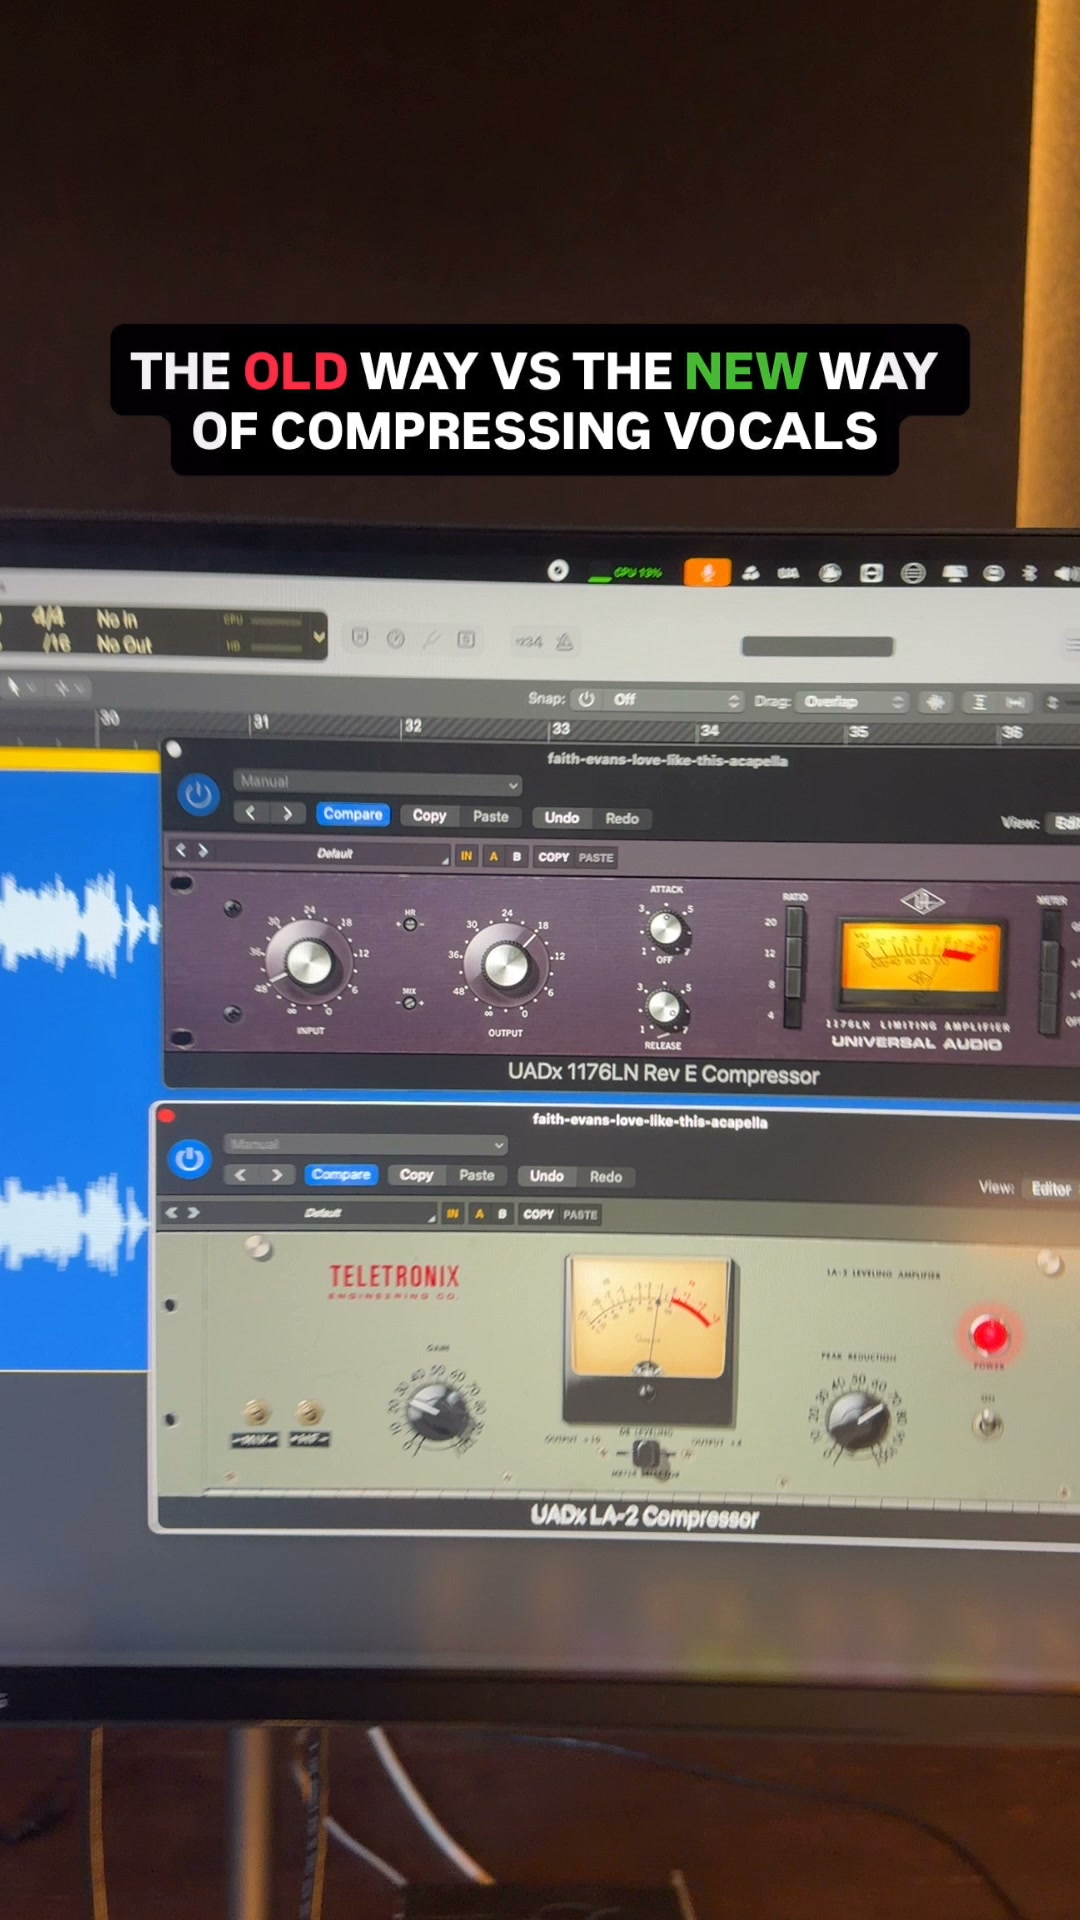Click Redo in the LA-2 plugin window
The image size is (1080, 1920).
[606, 1178]
